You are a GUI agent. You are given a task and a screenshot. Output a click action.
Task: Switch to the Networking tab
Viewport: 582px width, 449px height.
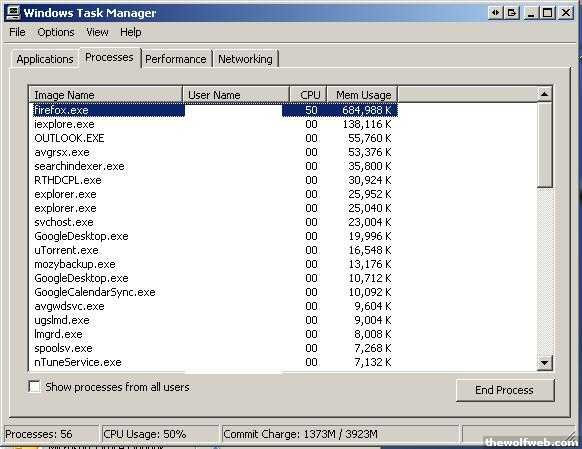click(x=245, y=59)
